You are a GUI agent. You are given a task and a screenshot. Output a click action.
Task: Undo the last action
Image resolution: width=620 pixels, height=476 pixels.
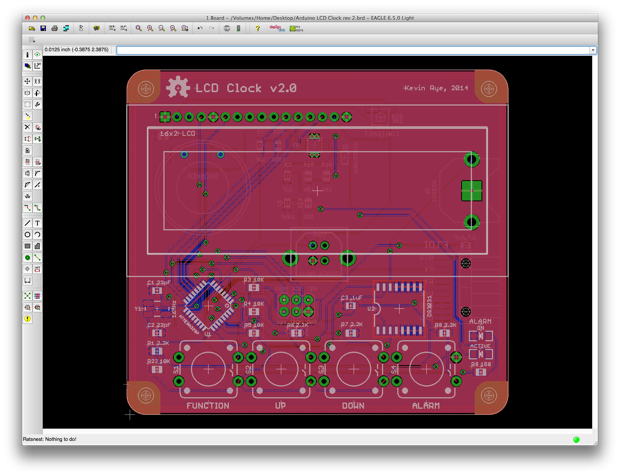[200, 28]
